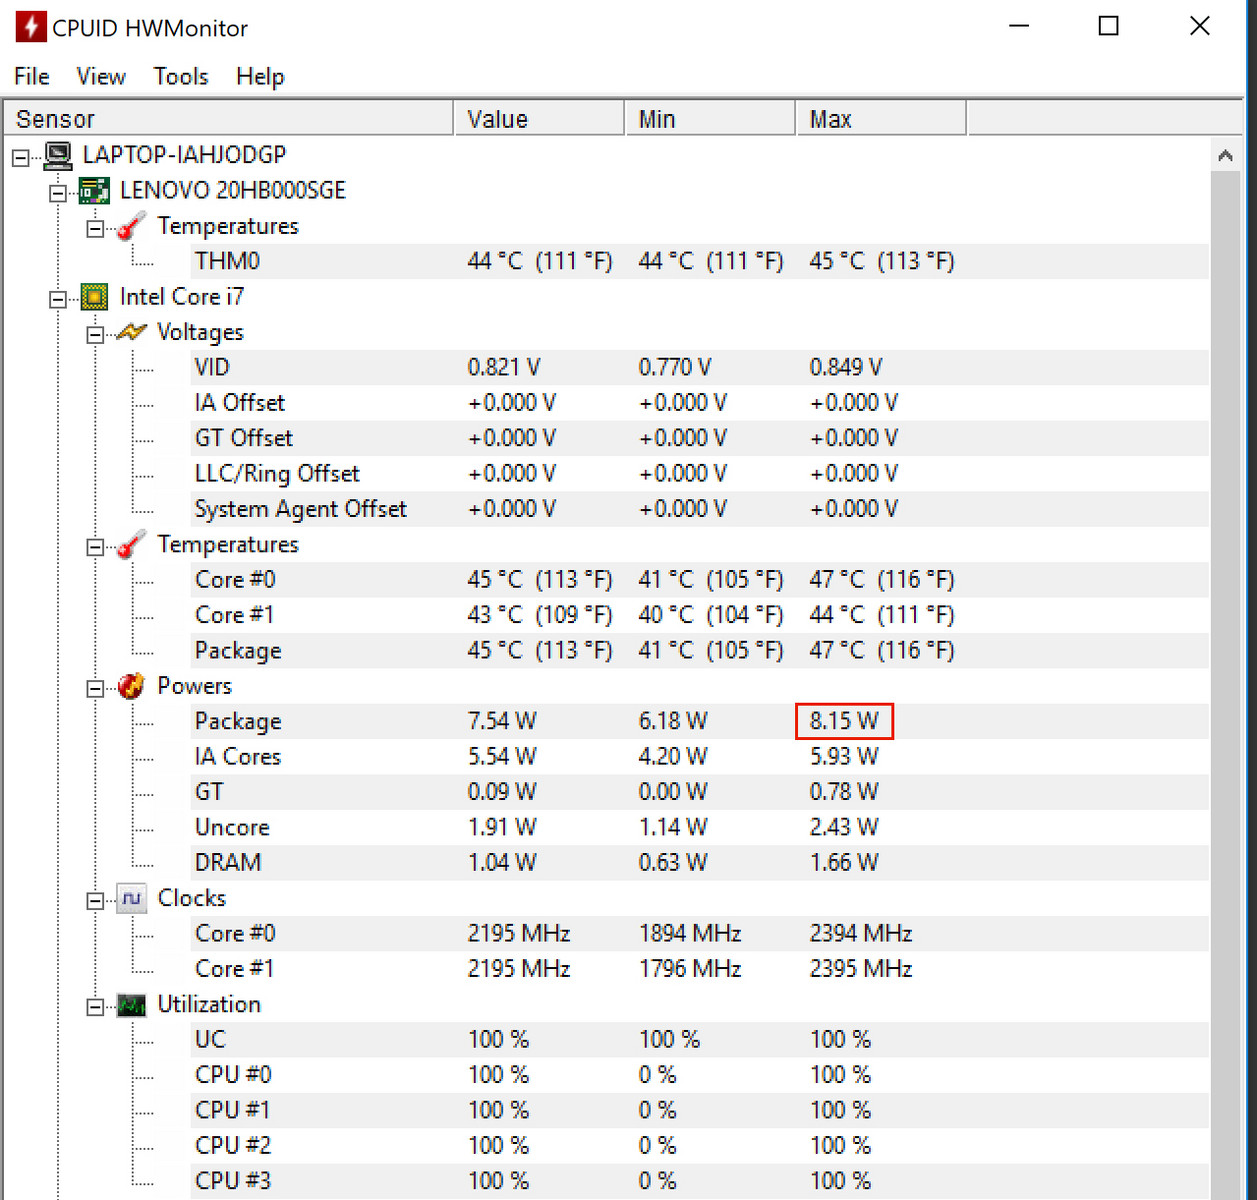Select Core #0 under Temperatures
The height and width of the screenshot is (1200, 1257).
(x=700, y=580)
